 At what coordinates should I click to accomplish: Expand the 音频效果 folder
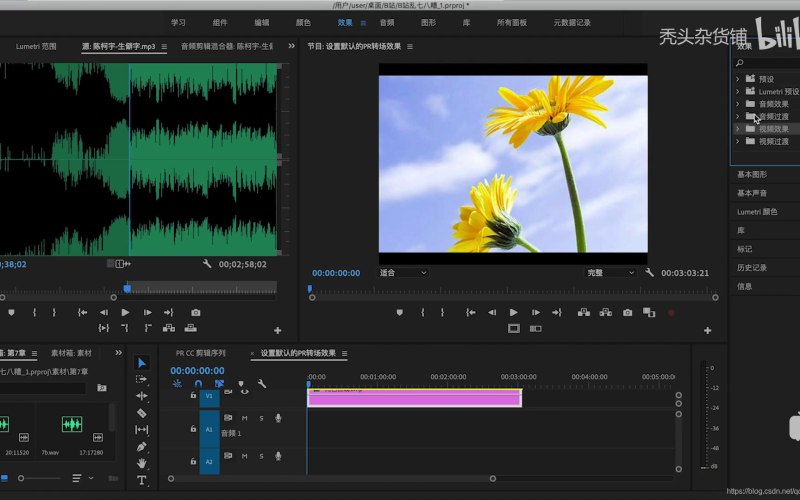tap(738, 104)
